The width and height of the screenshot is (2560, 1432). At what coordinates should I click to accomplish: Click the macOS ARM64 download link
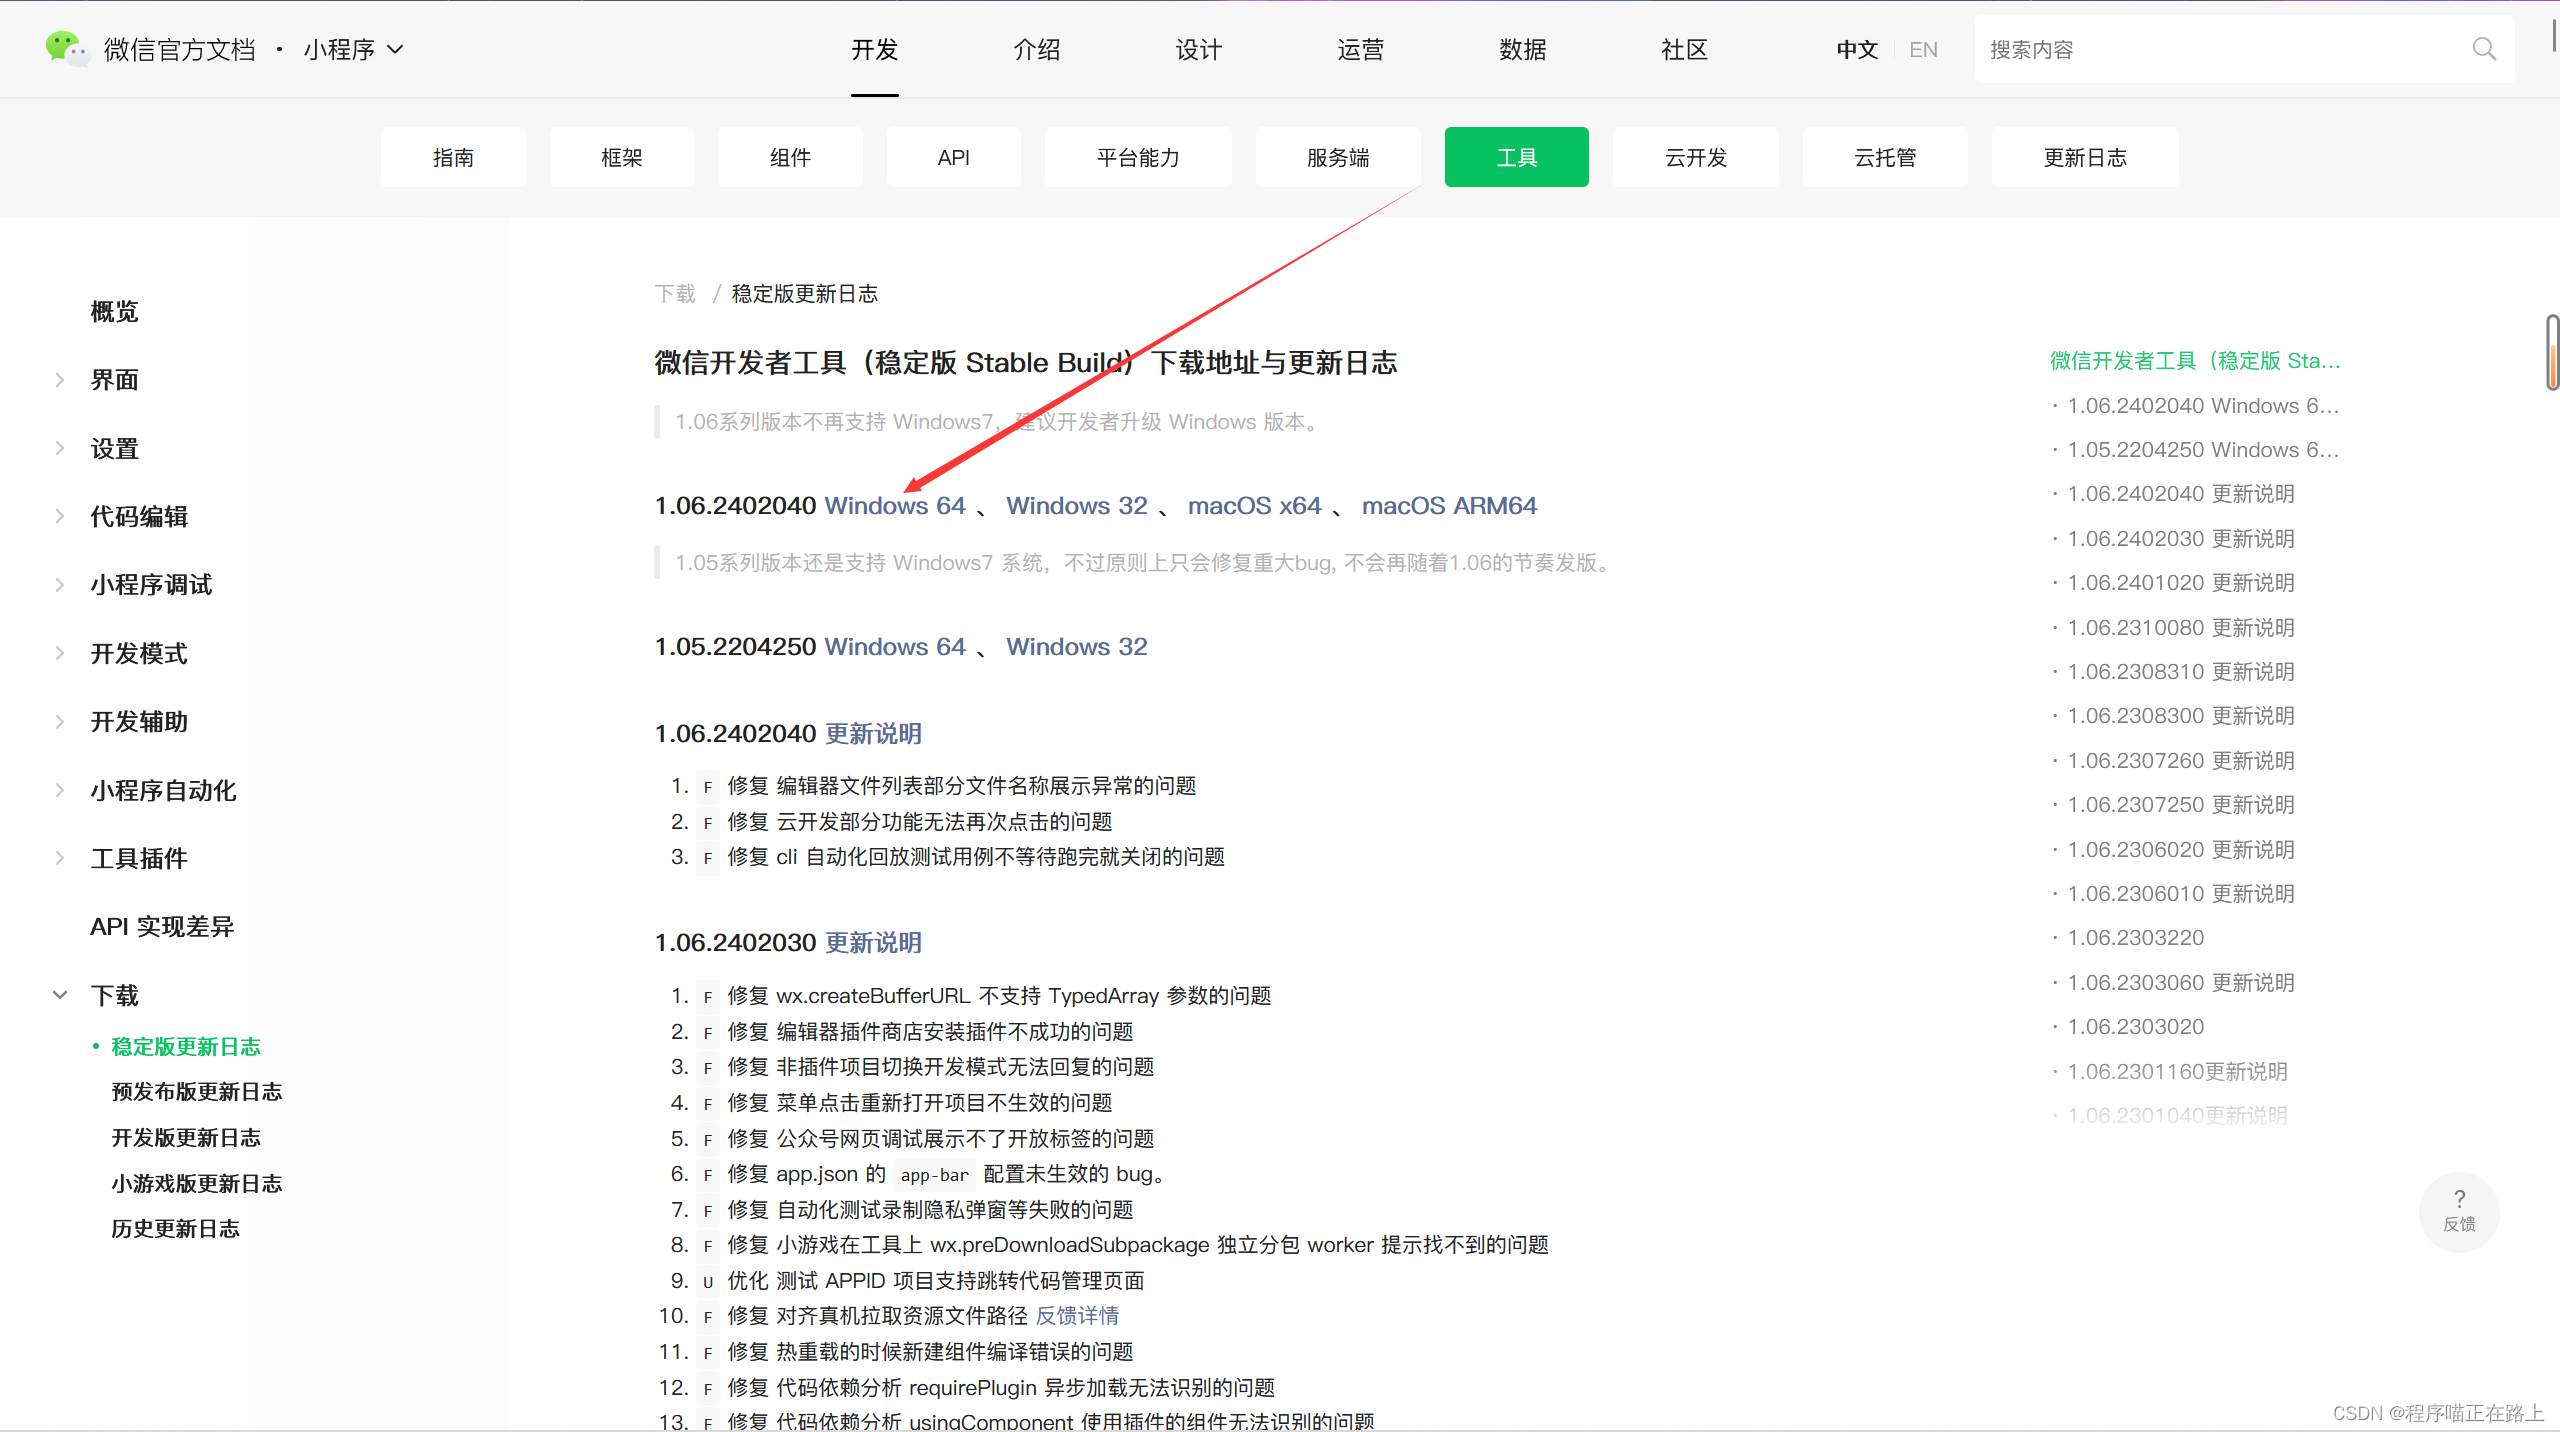coord(1448,506)
